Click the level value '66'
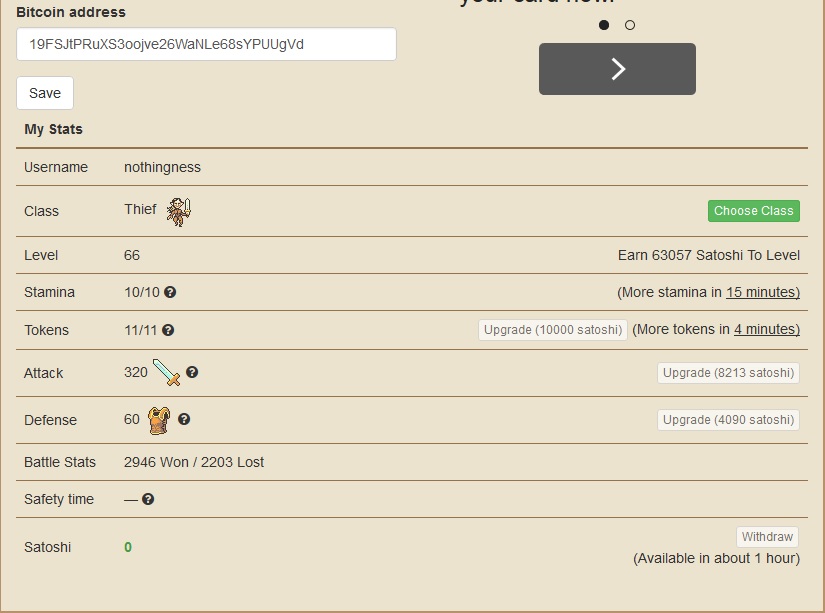The height and width of the screenshot is (613, 825). 132,255
